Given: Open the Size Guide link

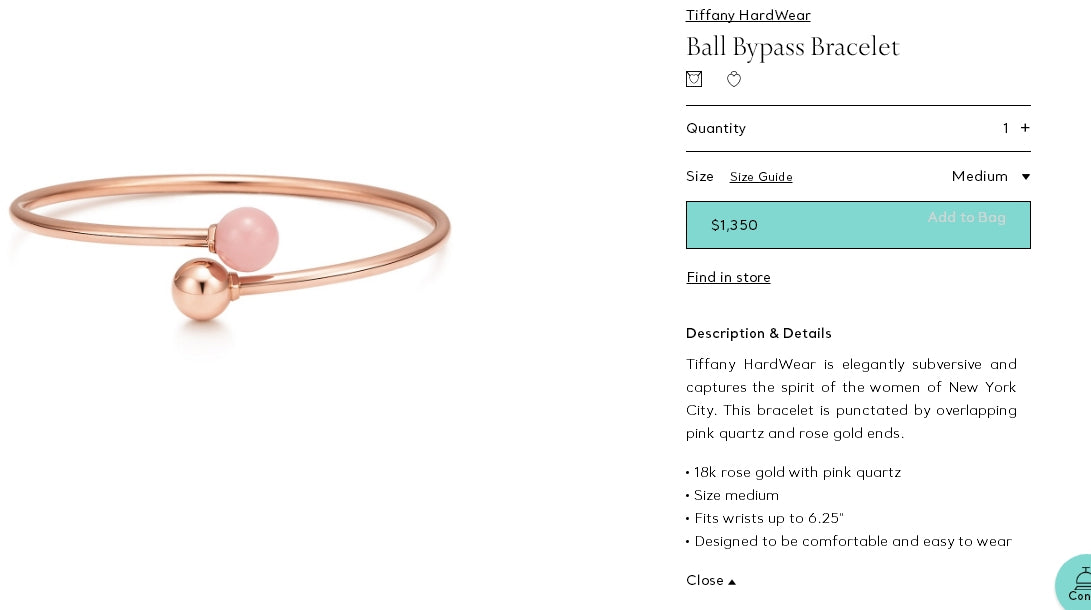Looking at the screenshot, I should click(x=761, y=177).
